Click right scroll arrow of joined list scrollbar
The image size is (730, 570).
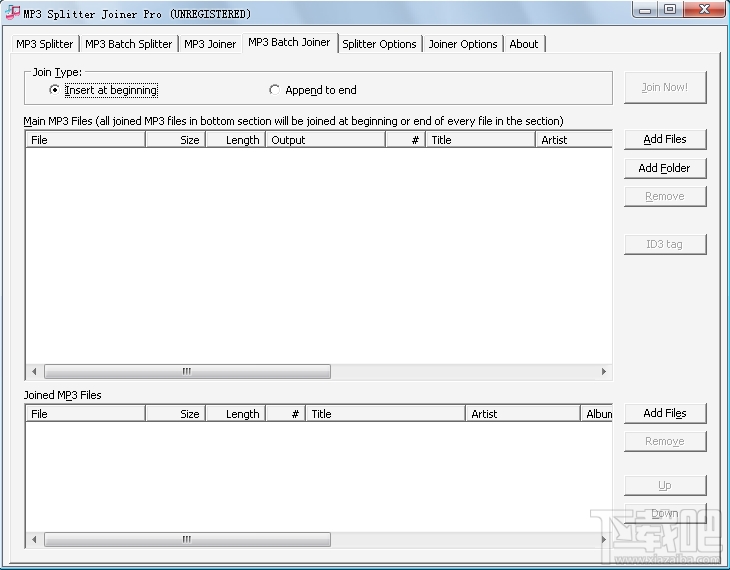tap(604, 539)
